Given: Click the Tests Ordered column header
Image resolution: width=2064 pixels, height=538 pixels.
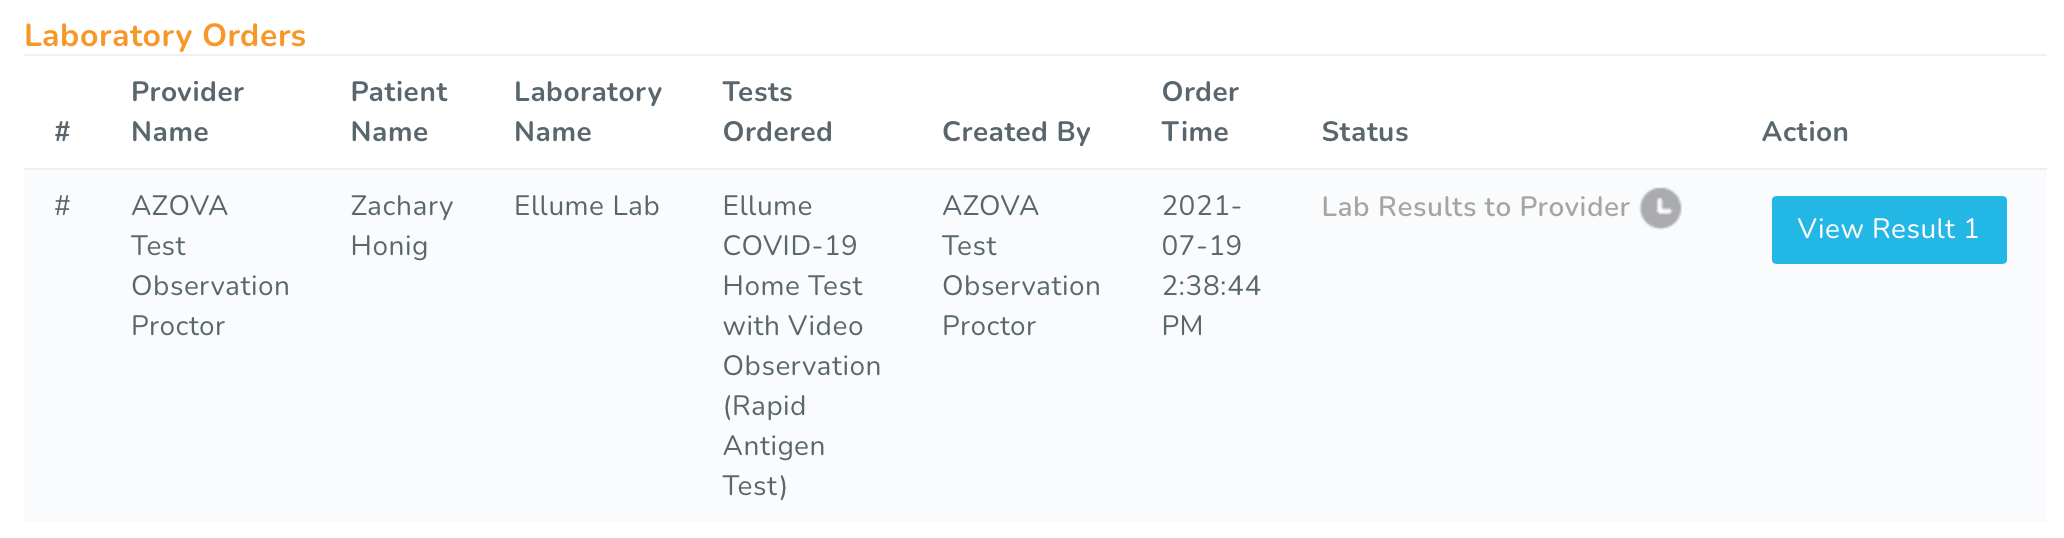Looking at the screenshot, I should [x=777, y=112].
